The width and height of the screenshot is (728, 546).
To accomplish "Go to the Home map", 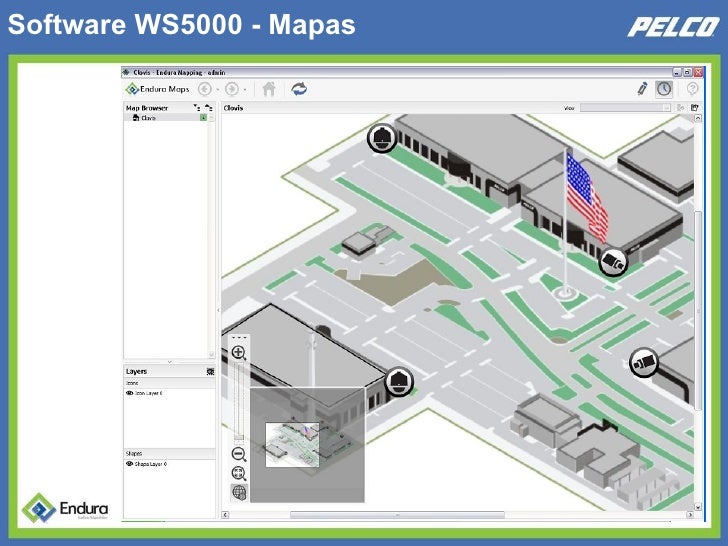I will click(269, 89).
